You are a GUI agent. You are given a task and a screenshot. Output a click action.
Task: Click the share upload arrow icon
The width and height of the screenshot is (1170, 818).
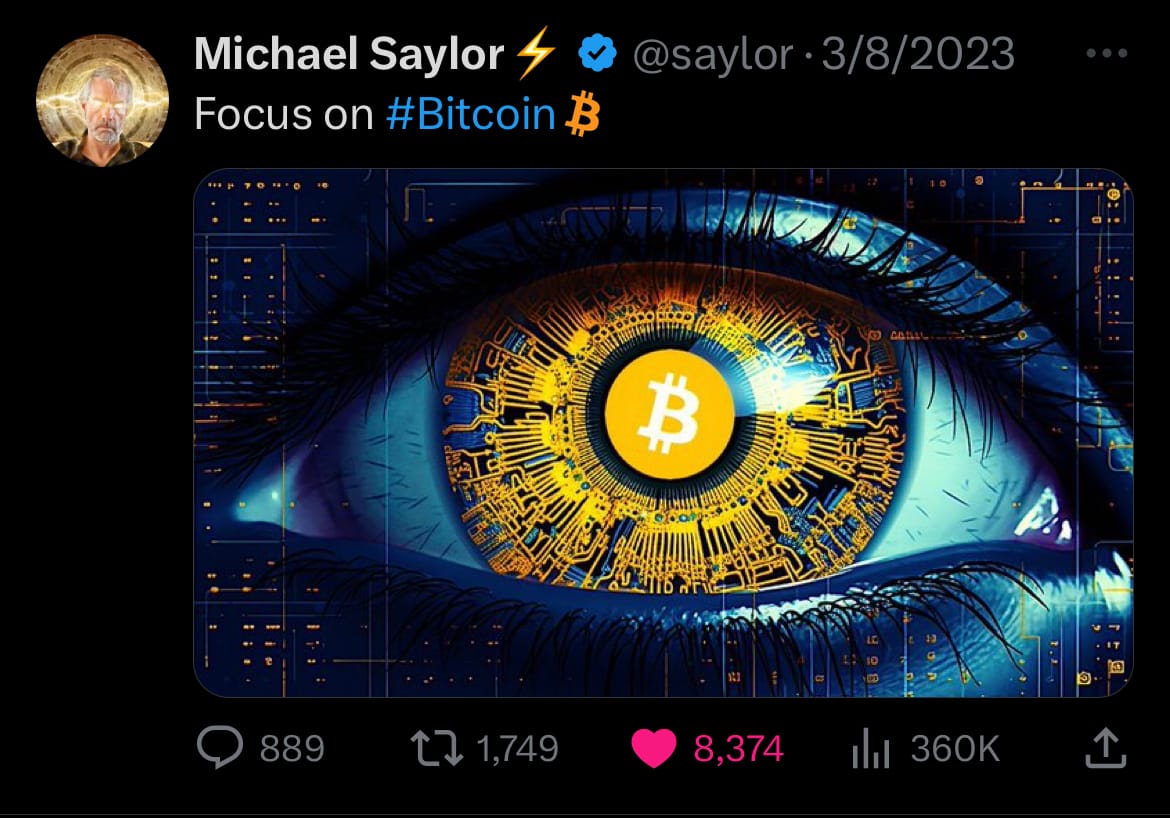1105,748
